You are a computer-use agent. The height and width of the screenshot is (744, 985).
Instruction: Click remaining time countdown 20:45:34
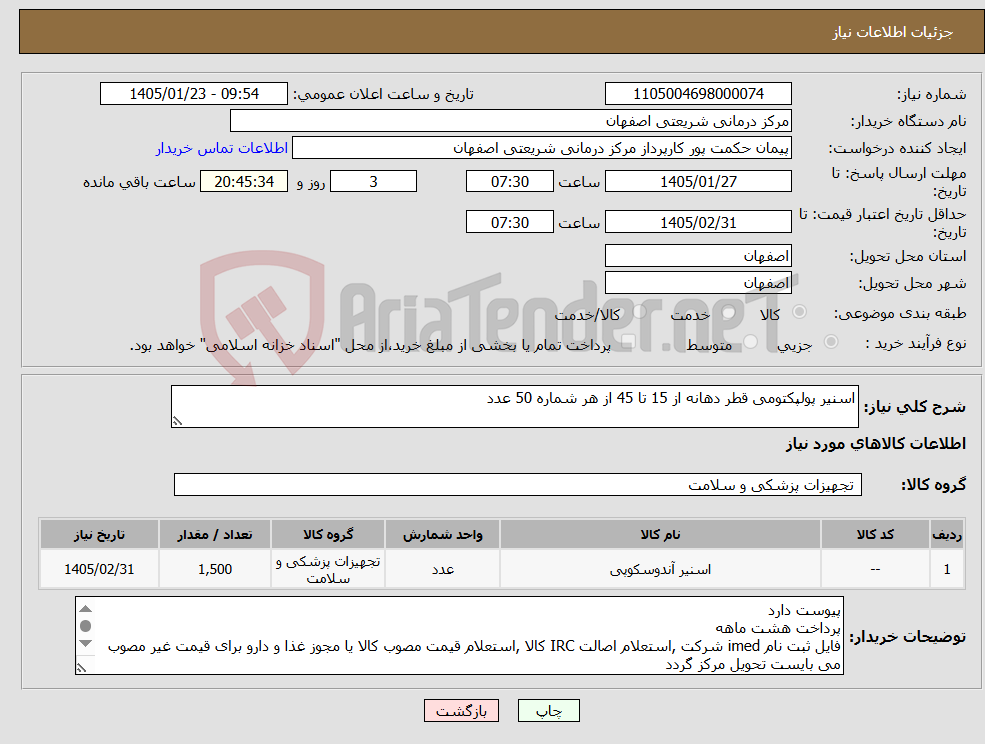[x=244, y=182]
